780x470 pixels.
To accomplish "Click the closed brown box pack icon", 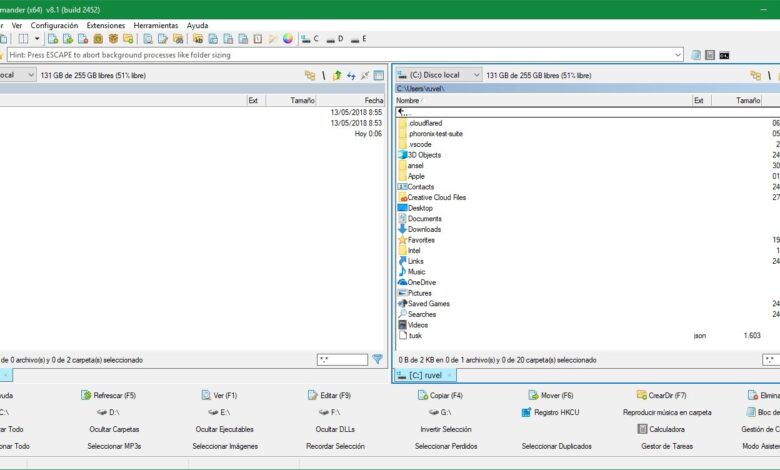I will pyautogui.click(x=98, y=39).
